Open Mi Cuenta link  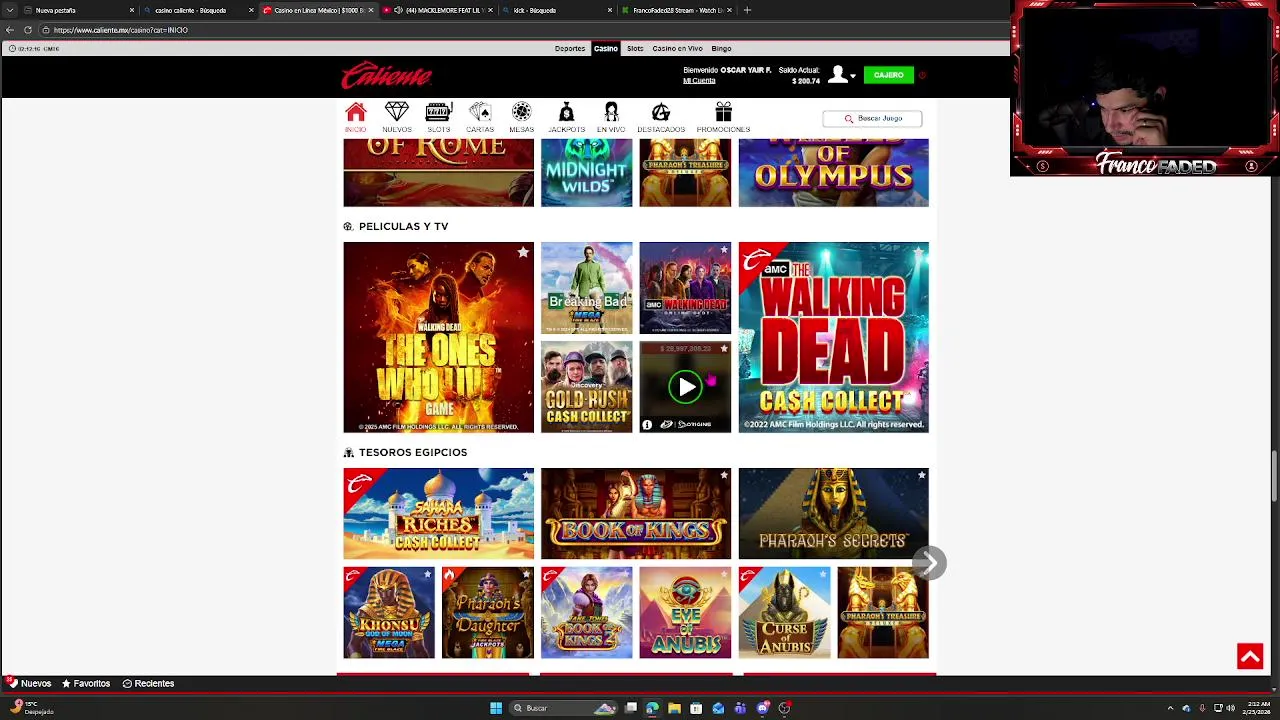pyautogui.click(x=699, y=80)
